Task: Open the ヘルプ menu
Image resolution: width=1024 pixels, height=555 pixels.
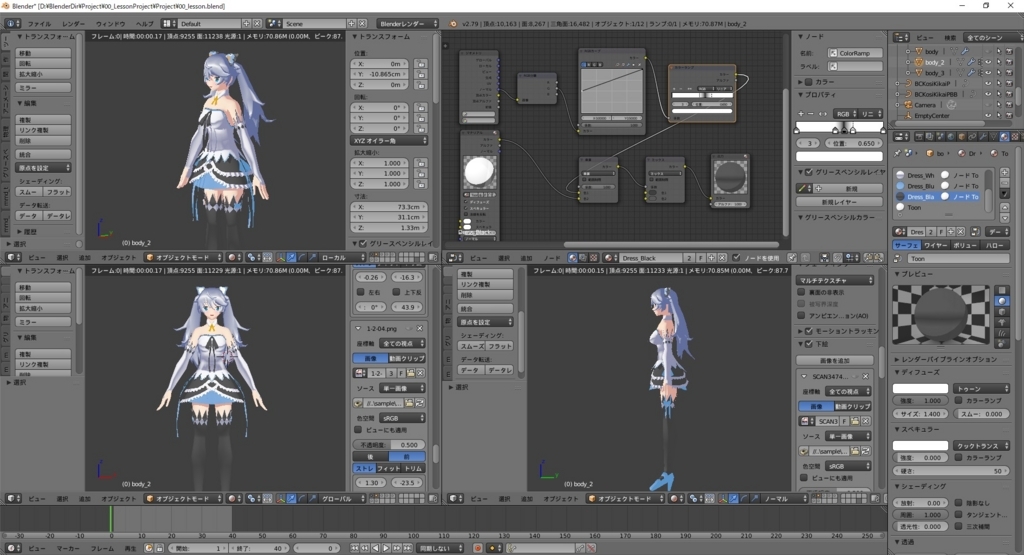Action: click(x=144, y=24)
